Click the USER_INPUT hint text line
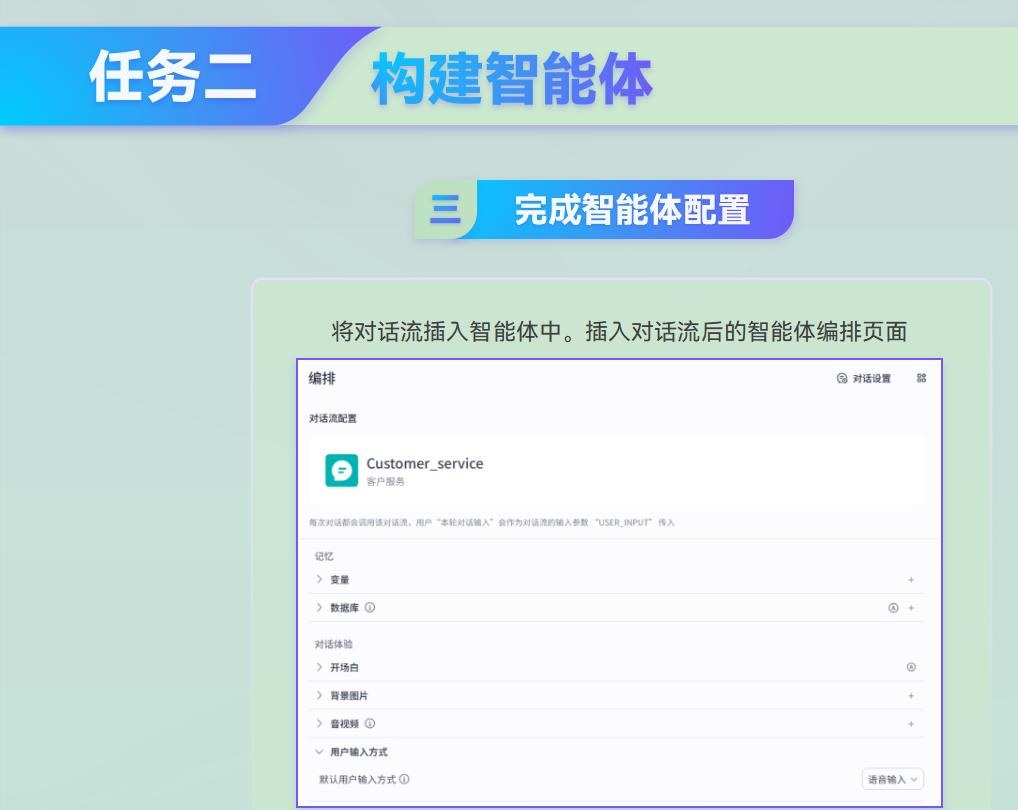This screenshot has height=810, width=1018. [492, 522]
